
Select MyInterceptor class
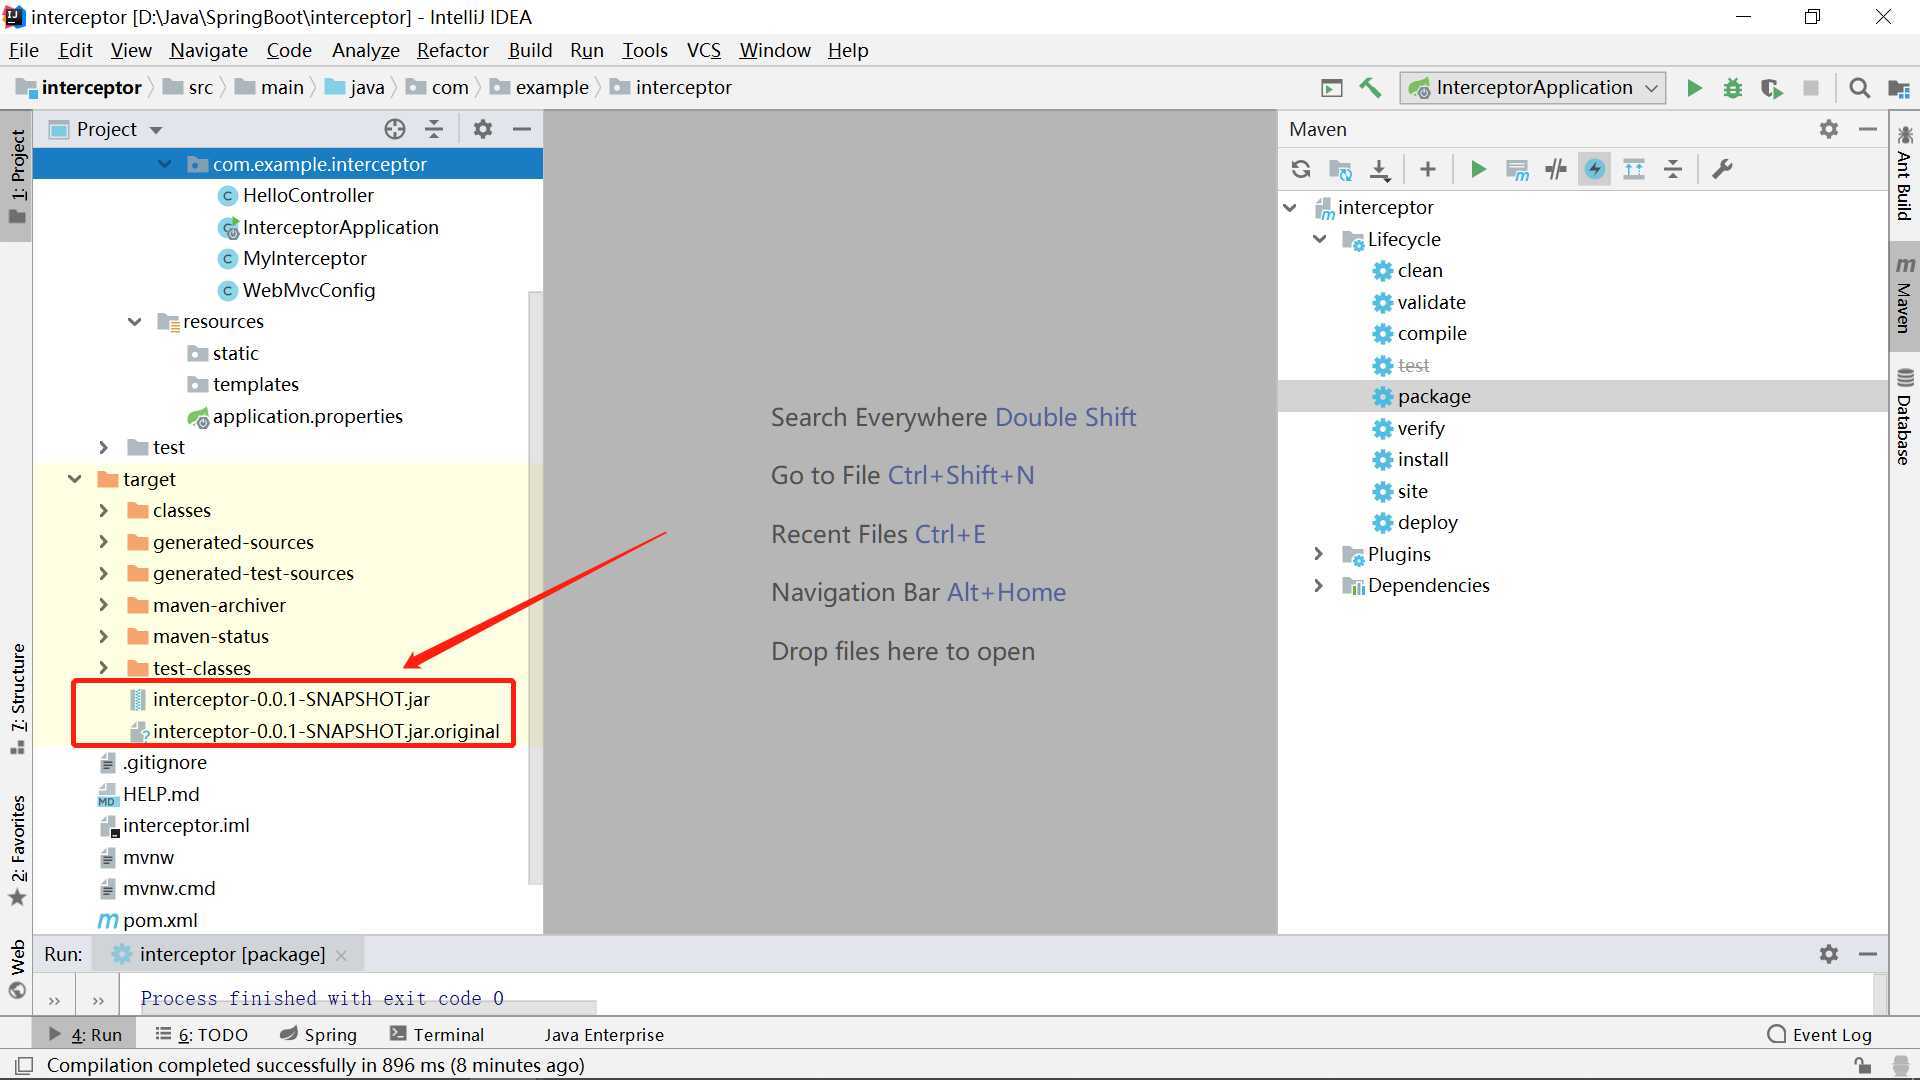click(304, 258)
